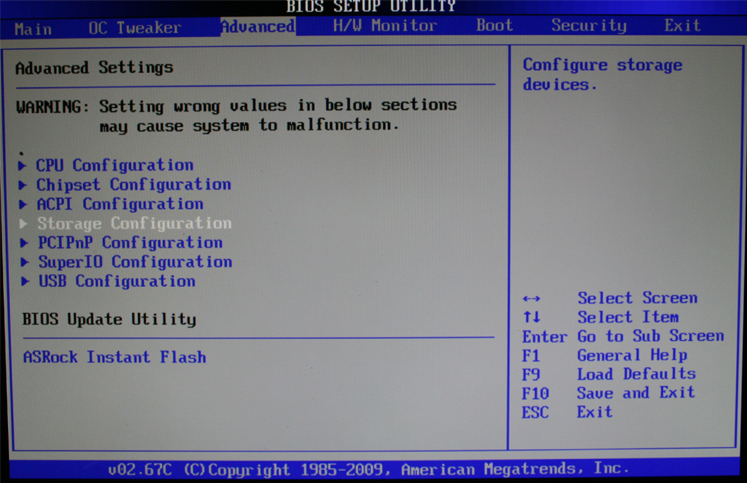747x483 pixels.
Task: Open the Main tab
Action: coord(33,29)
